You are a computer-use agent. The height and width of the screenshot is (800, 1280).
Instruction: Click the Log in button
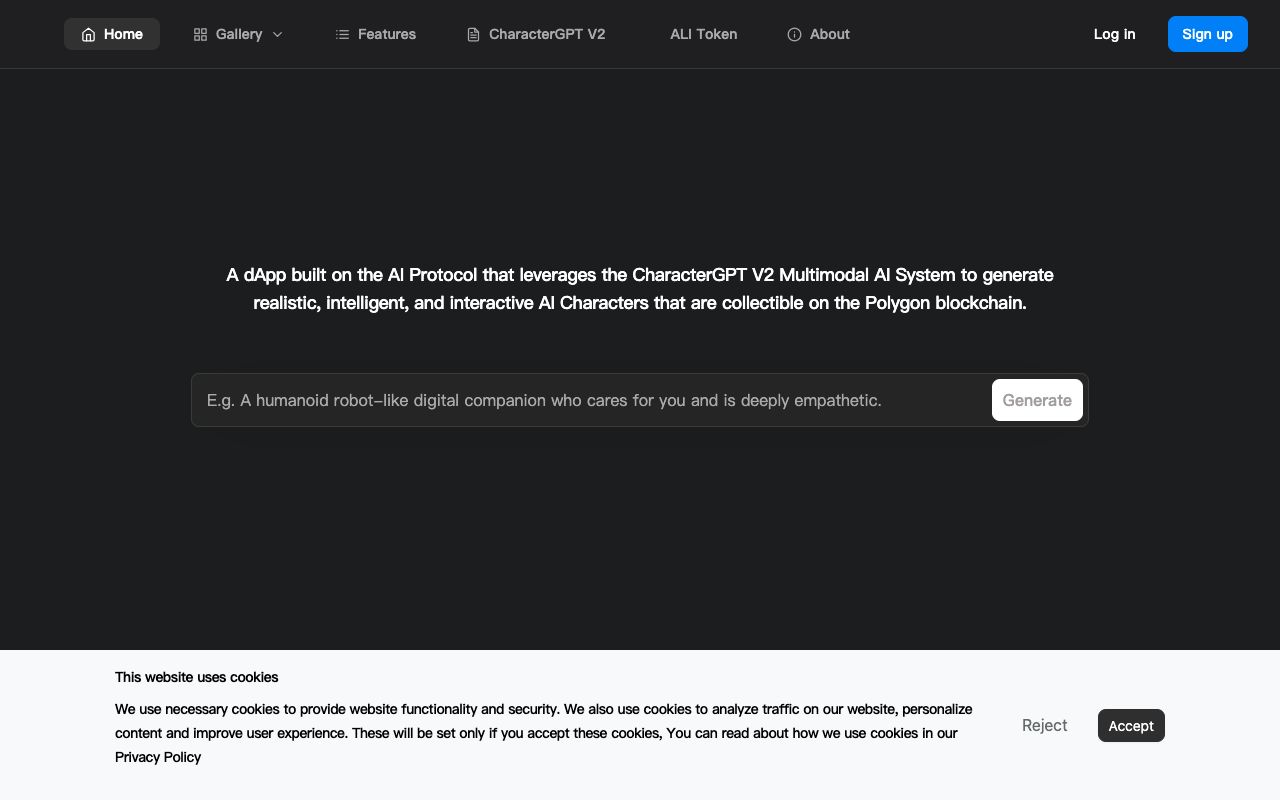pos(1114,34)
